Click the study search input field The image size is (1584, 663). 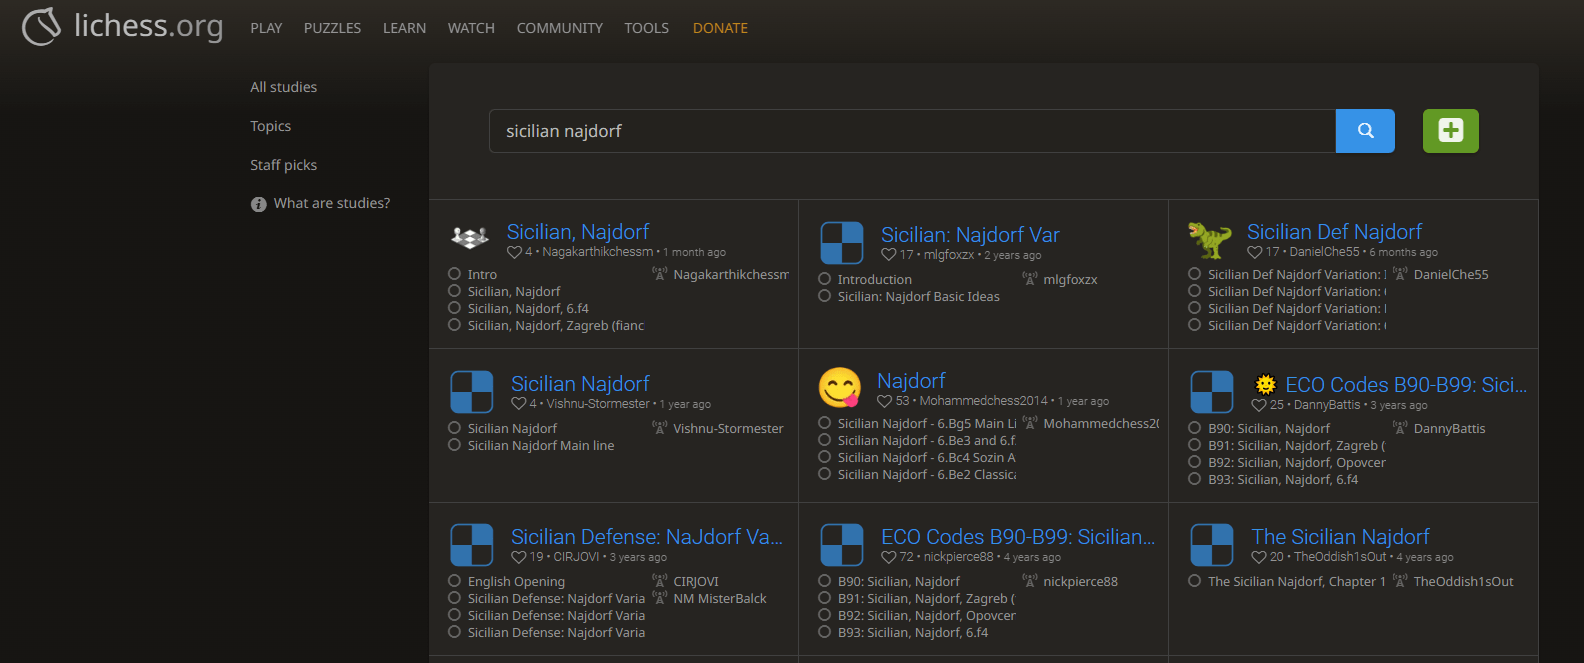(x=912, y=131)
